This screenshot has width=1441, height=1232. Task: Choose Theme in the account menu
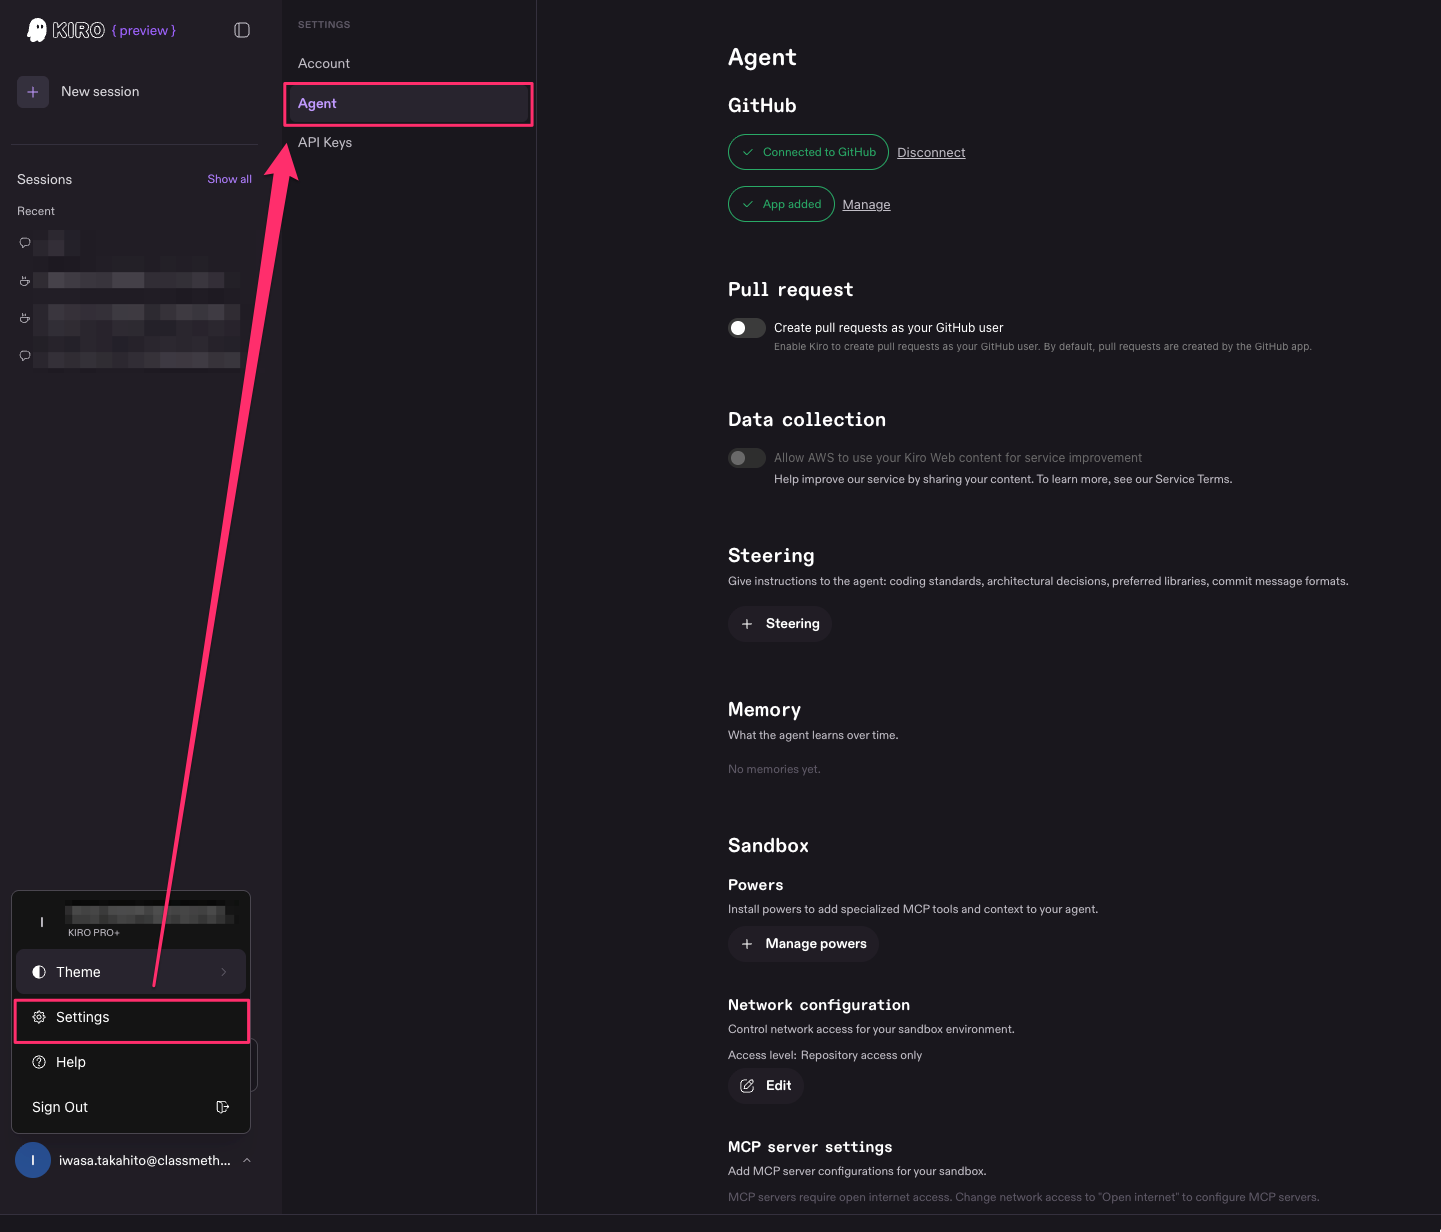[x=131, y=972]
